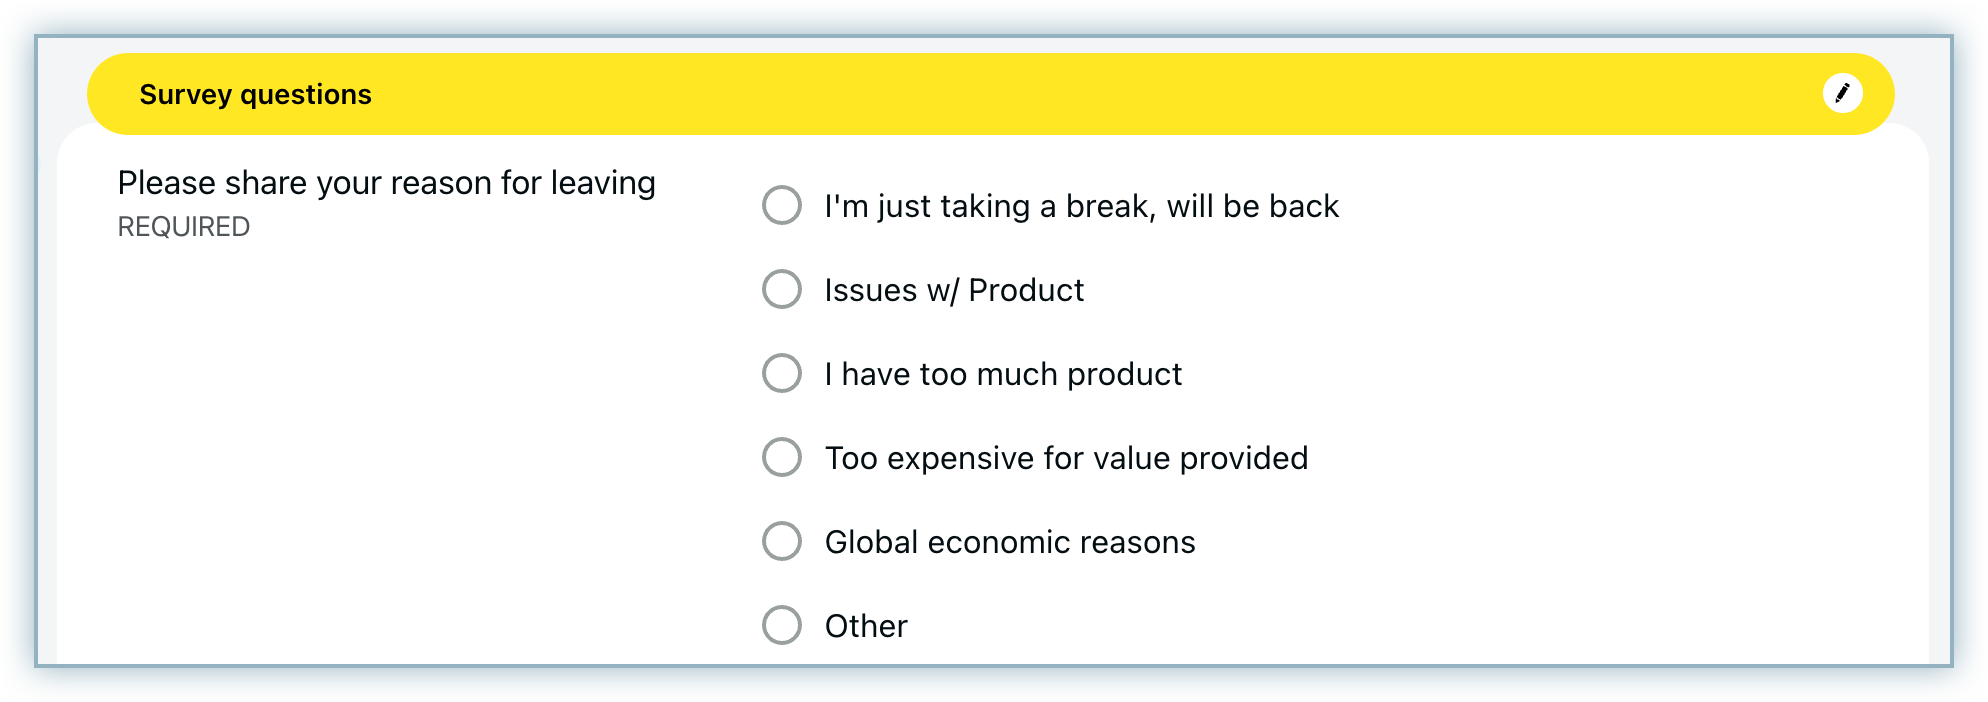Choose the "Global economic reasons" radio button
Viewport: 1988px width, 702px height.
pyautogui.click(x=782, y=542)
